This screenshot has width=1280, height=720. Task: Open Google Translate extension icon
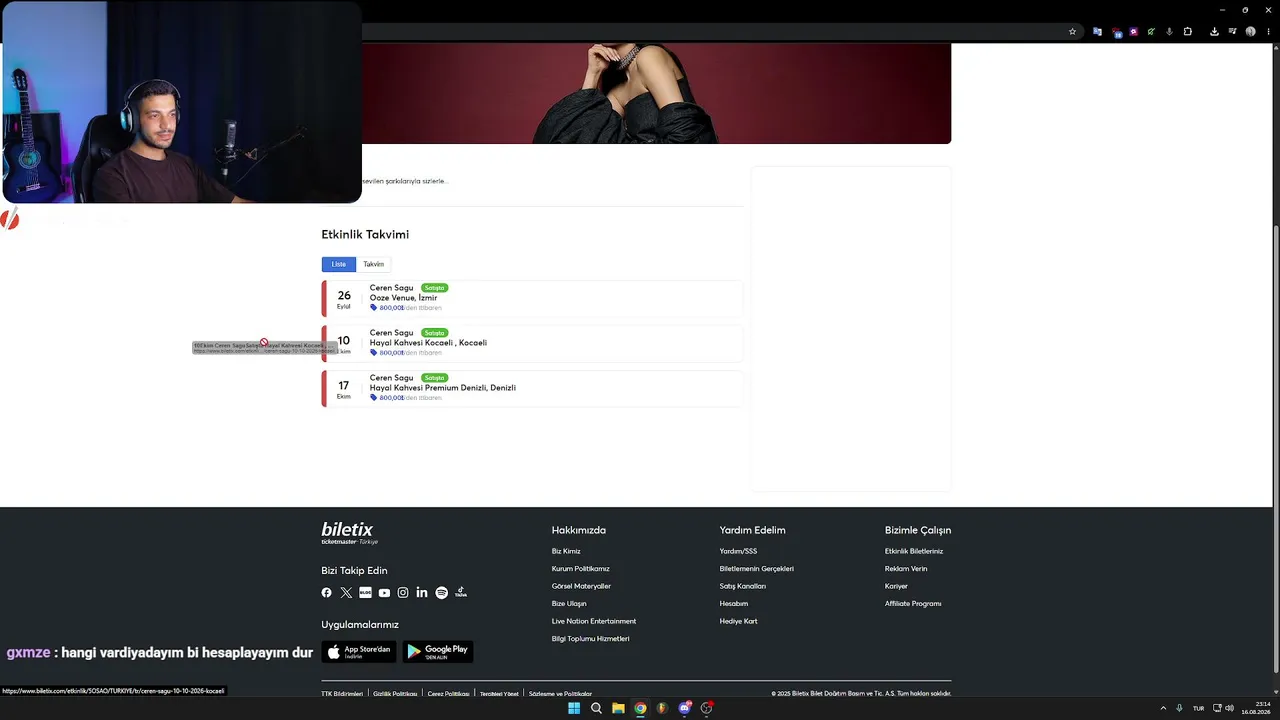(x=1097, y=32)
